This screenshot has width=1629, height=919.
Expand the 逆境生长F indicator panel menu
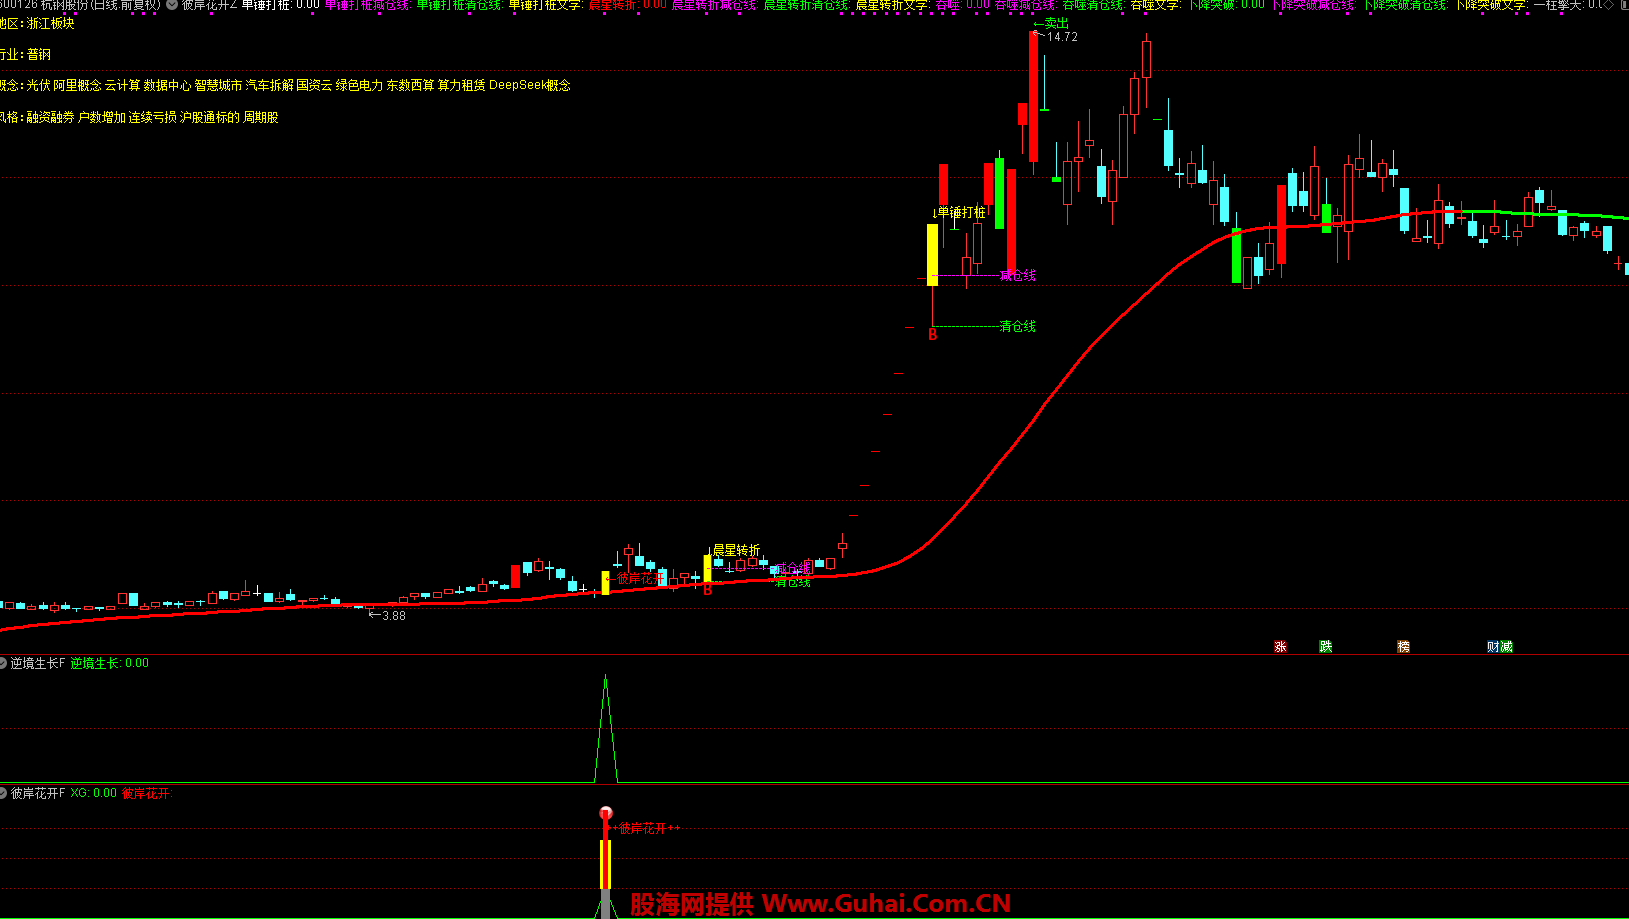point(4,663)
